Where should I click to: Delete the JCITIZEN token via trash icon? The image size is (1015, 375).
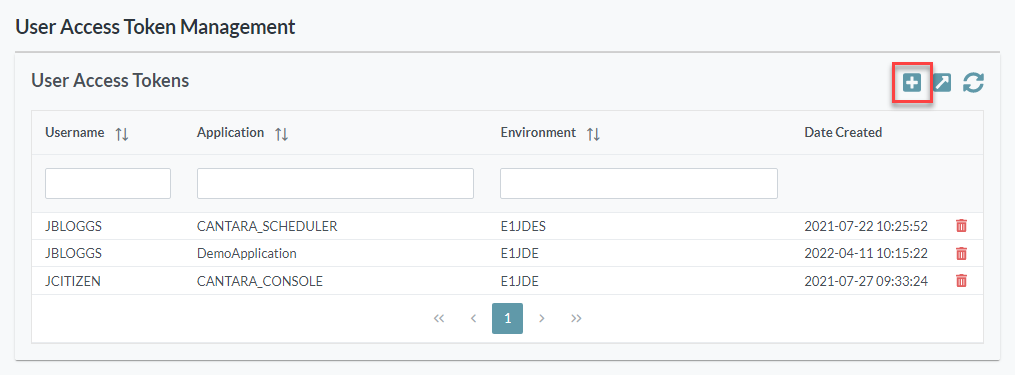pos(961,281)
